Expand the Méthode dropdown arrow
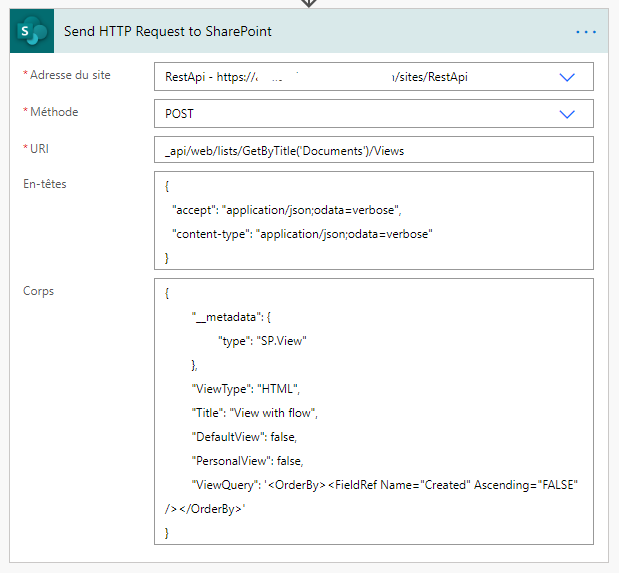This screenshot has height=573, width=619. (x=567, y=114)
